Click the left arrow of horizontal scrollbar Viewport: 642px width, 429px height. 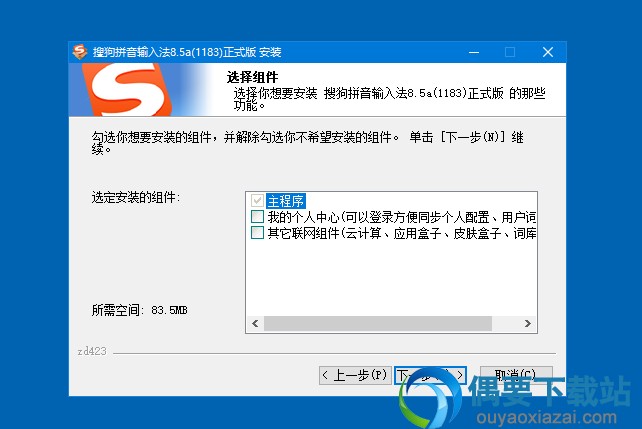pos(255,323)
